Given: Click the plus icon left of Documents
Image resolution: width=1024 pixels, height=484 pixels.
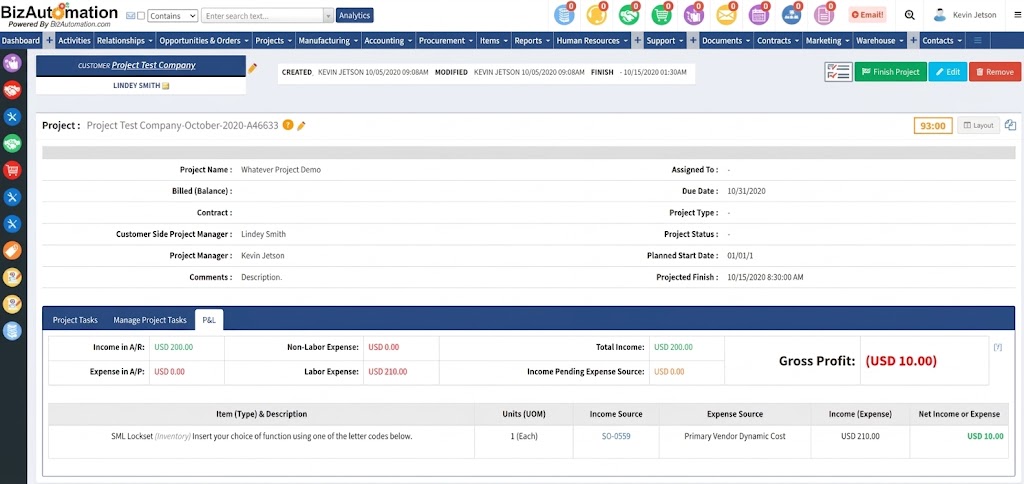Looking at the screenshot, I should pyautogui.click(x=694, y=40).
